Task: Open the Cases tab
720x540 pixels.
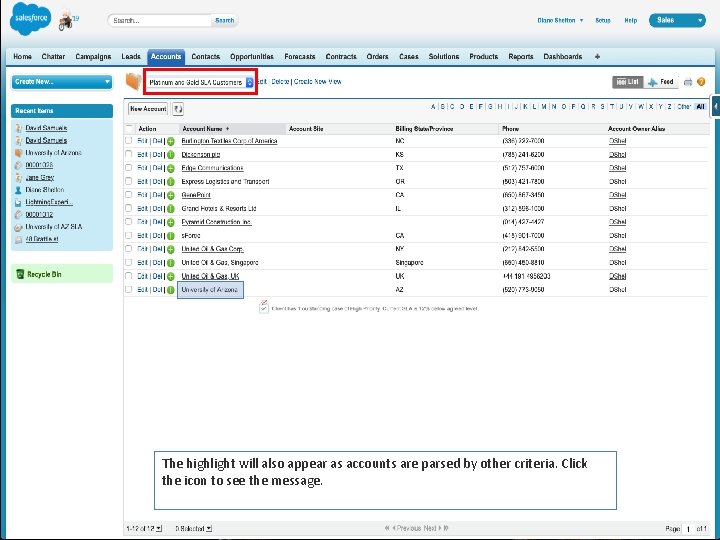Action: coord(409,56)
